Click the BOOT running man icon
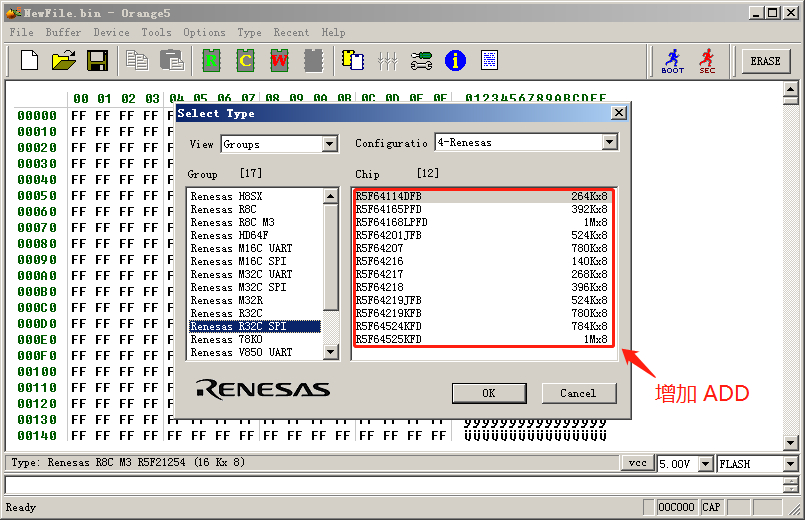The height and width of the screenshot is (520, 805). (x=673, y=61)
